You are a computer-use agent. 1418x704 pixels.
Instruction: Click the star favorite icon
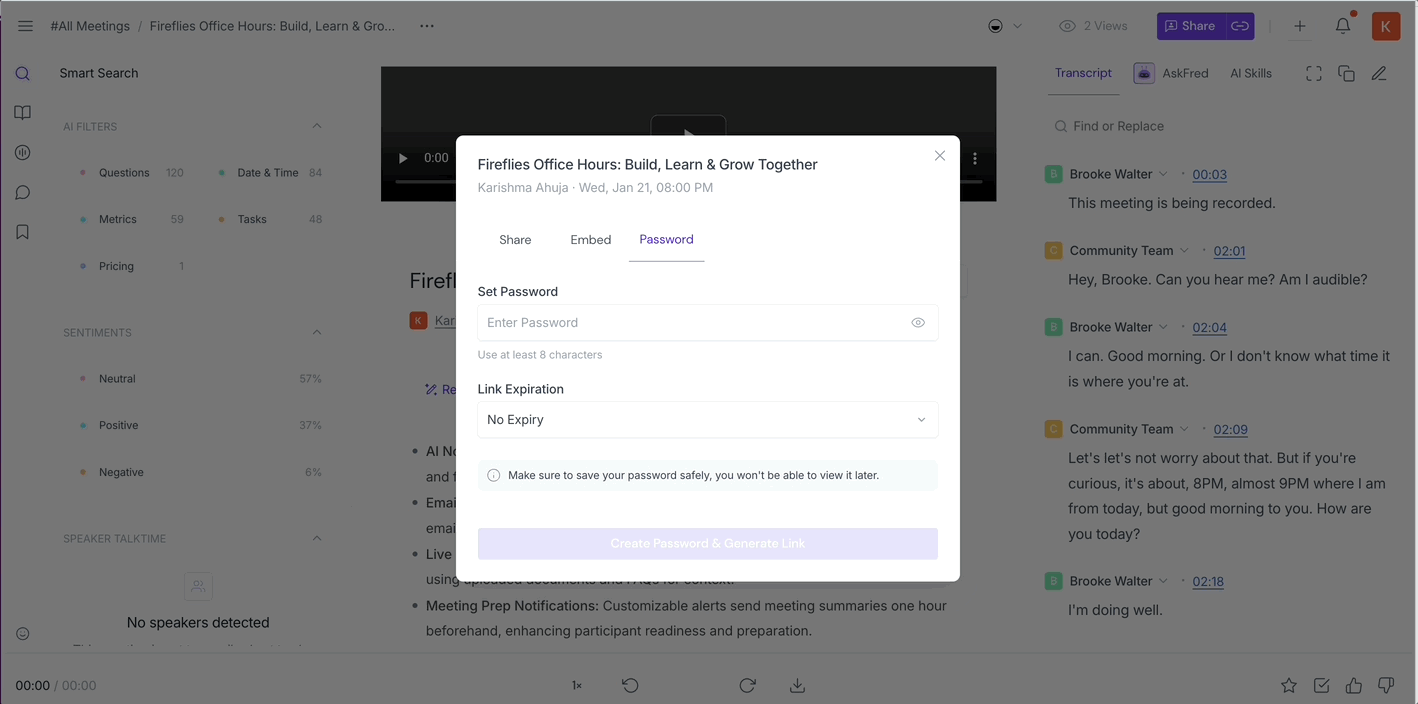pos(1289,685)
